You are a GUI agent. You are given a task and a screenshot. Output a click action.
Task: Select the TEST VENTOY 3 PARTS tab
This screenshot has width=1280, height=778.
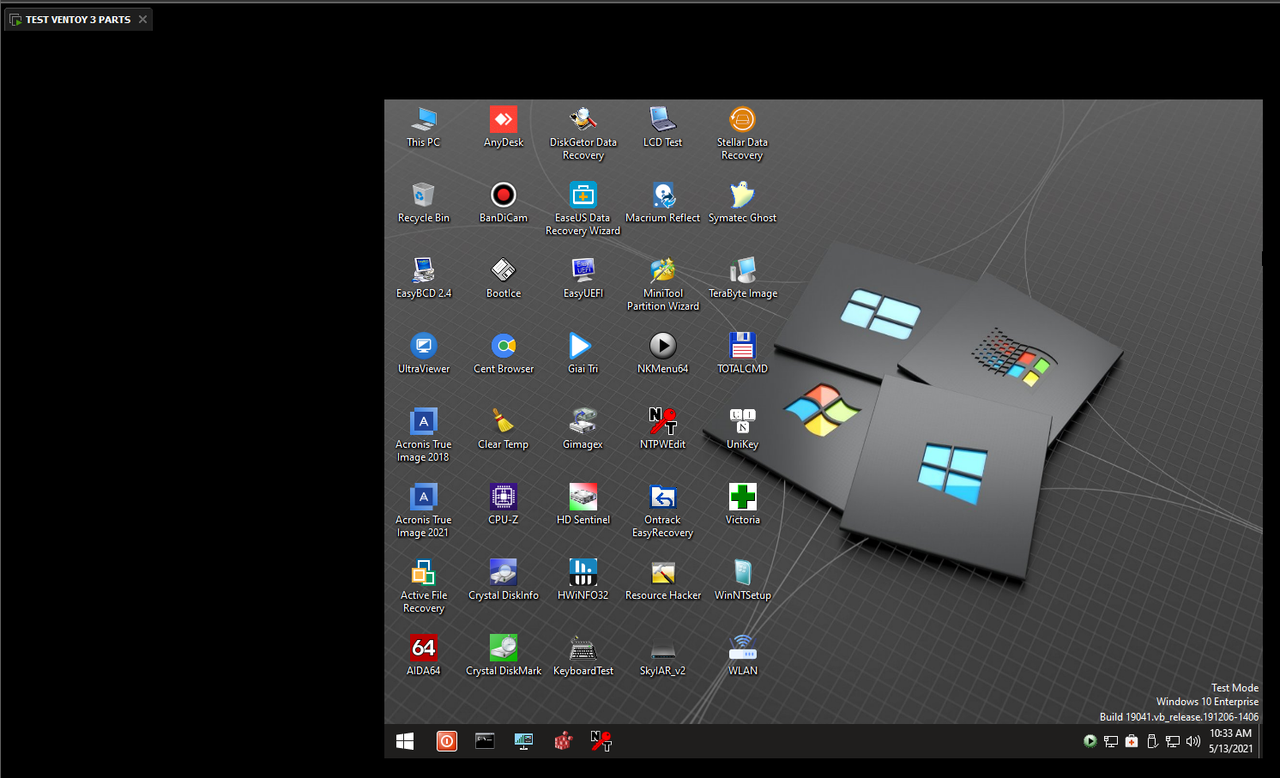[78, 19]
